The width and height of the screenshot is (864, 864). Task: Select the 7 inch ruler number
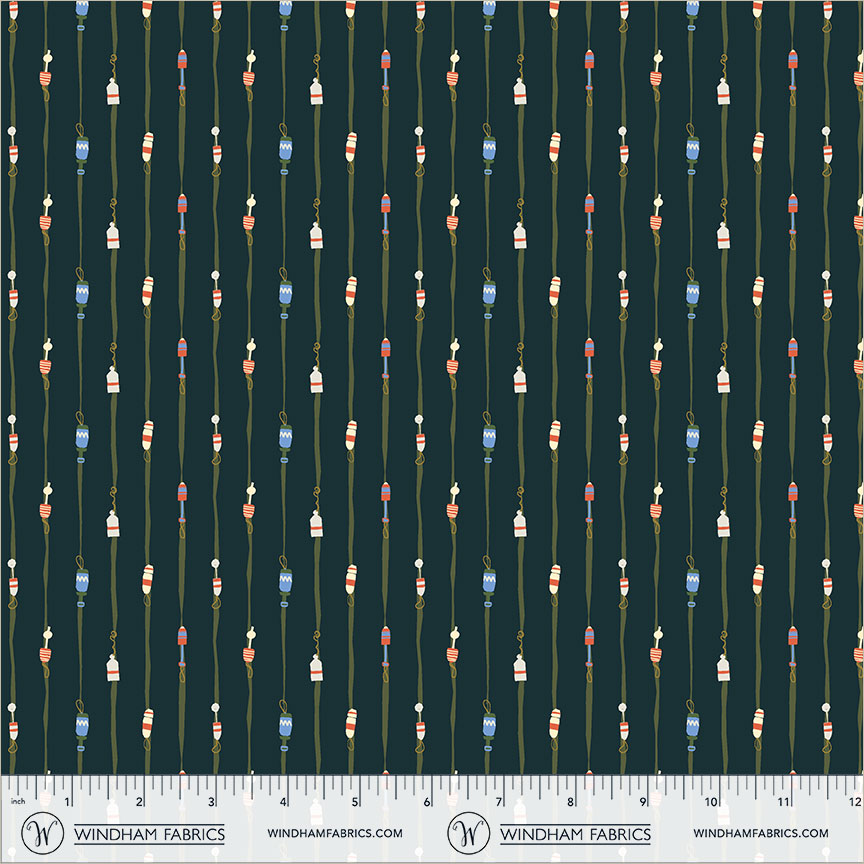(x=499, y=802)
